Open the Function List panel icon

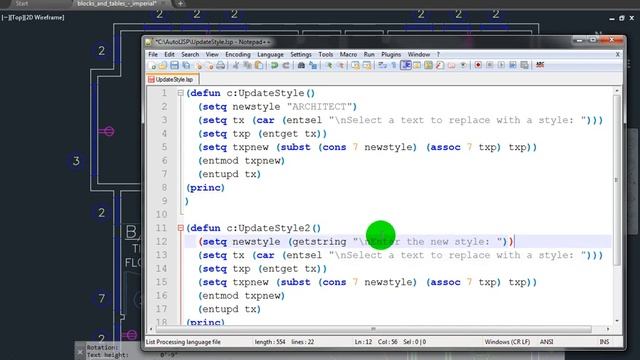coord(440,65)
